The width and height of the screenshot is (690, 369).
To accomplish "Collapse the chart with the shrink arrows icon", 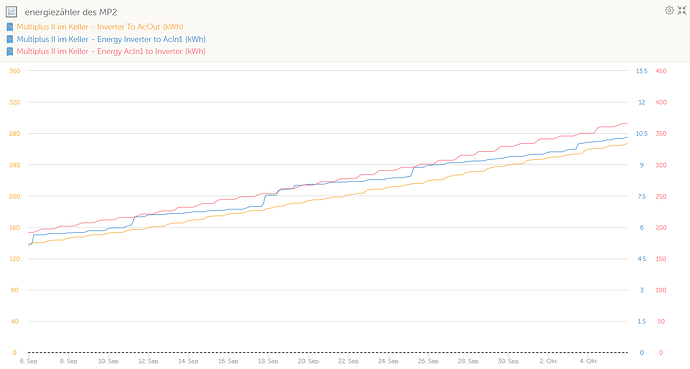I will tap(682, 11).
